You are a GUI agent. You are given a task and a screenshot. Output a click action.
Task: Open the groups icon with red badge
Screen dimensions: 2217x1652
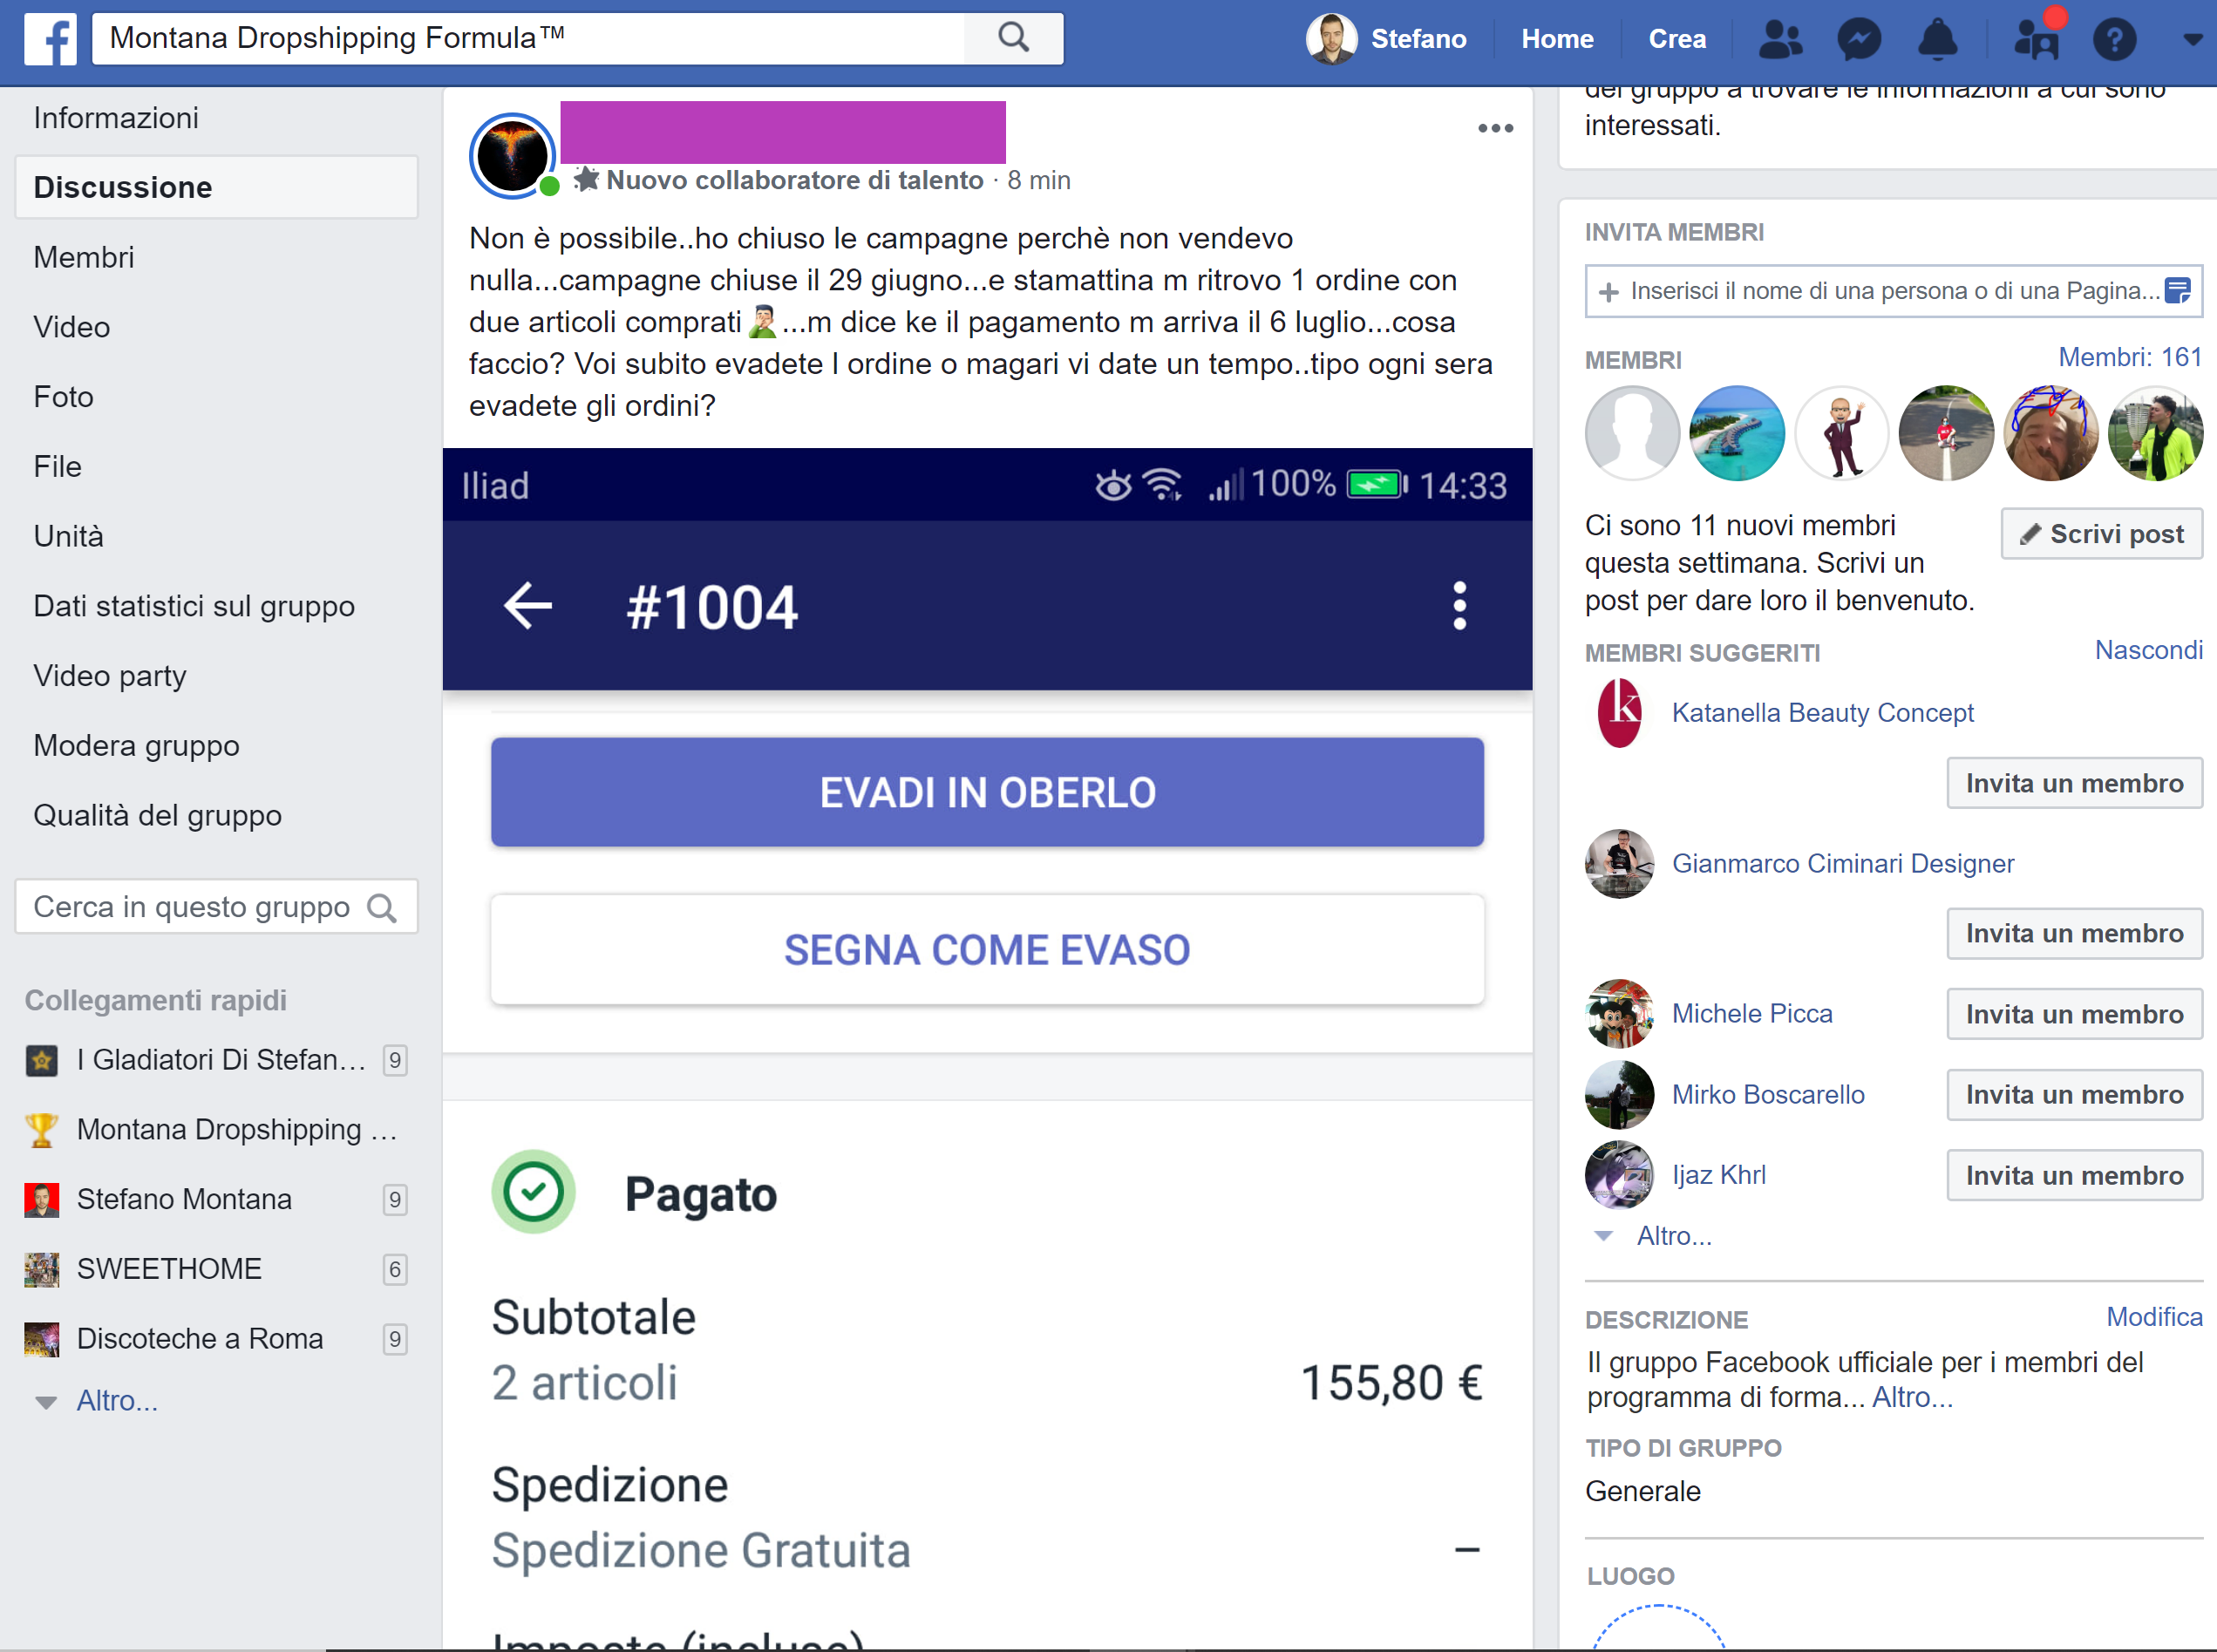click(x=2036, y=39)
